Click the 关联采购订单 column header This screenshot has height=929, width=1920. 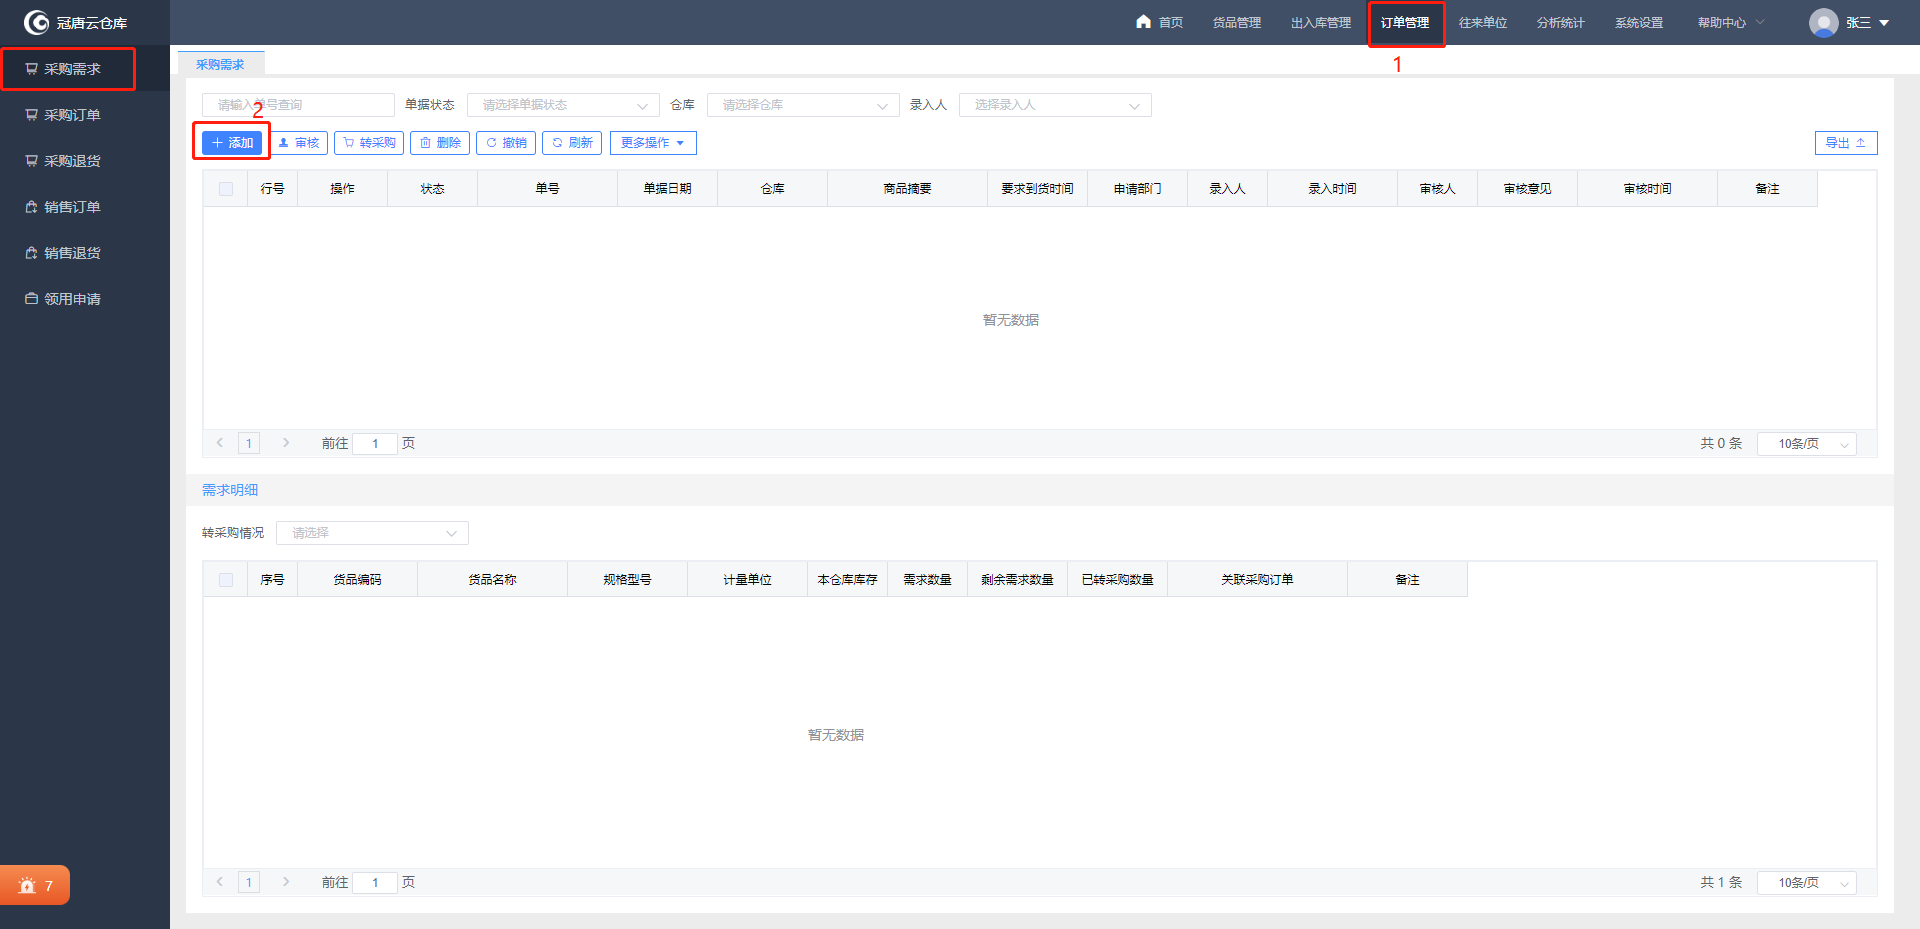1257,580
